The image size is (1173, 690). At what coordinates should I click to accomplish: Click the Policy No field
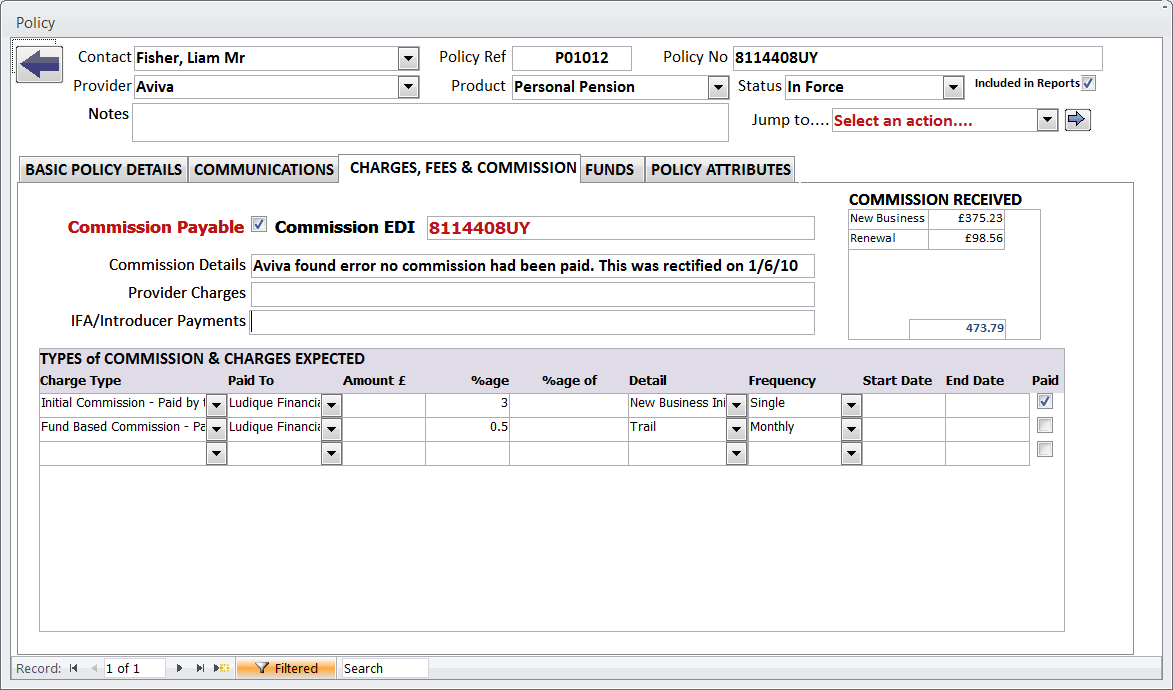tap(917, 58)
